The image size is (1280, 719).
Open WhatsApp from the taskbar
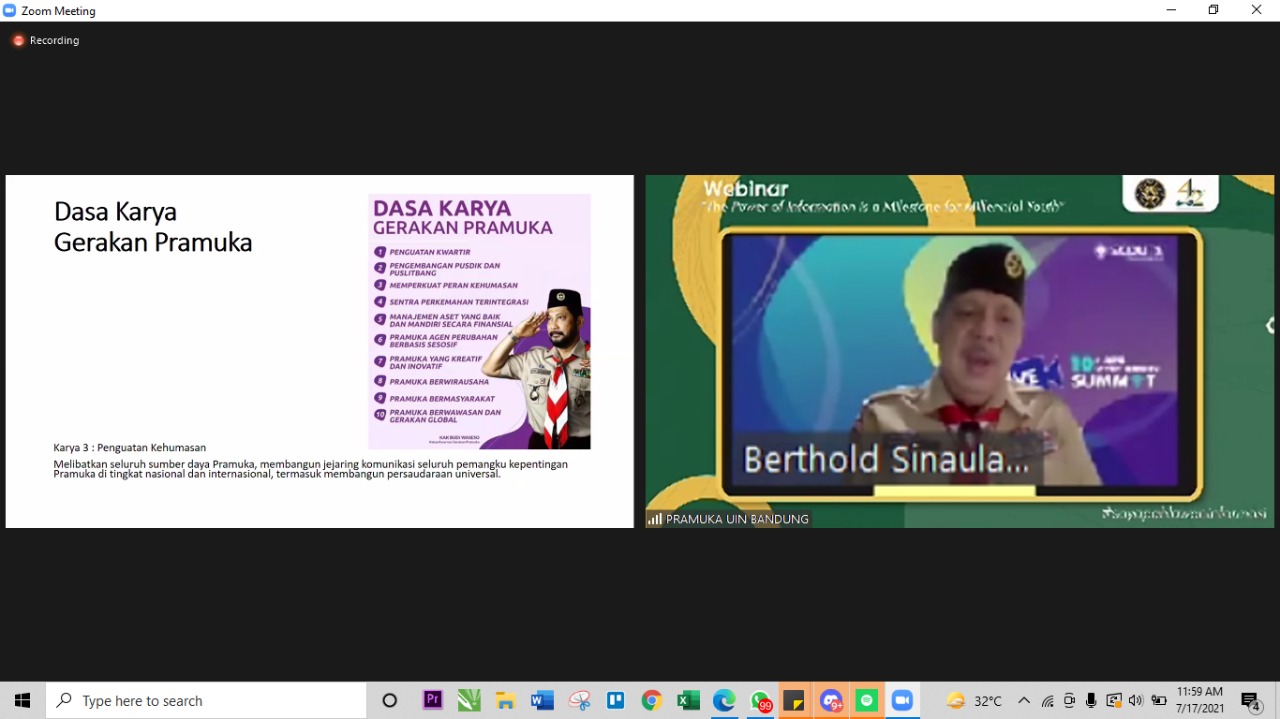coord(760,700)
